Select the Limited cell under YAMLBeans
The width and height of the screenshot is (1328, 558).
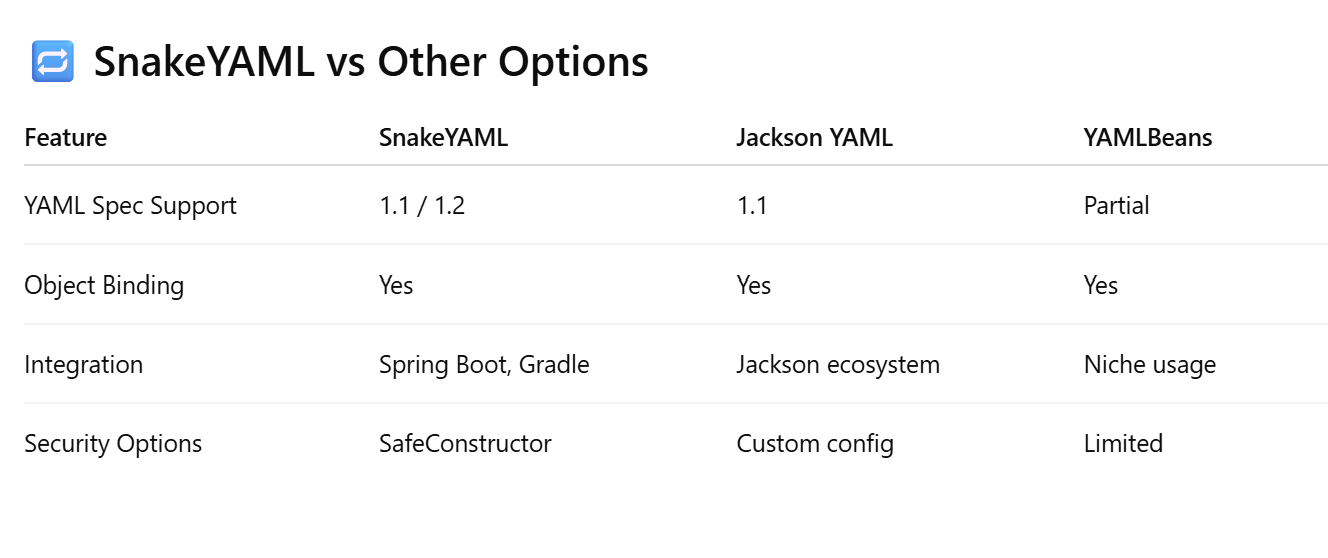1123,444
